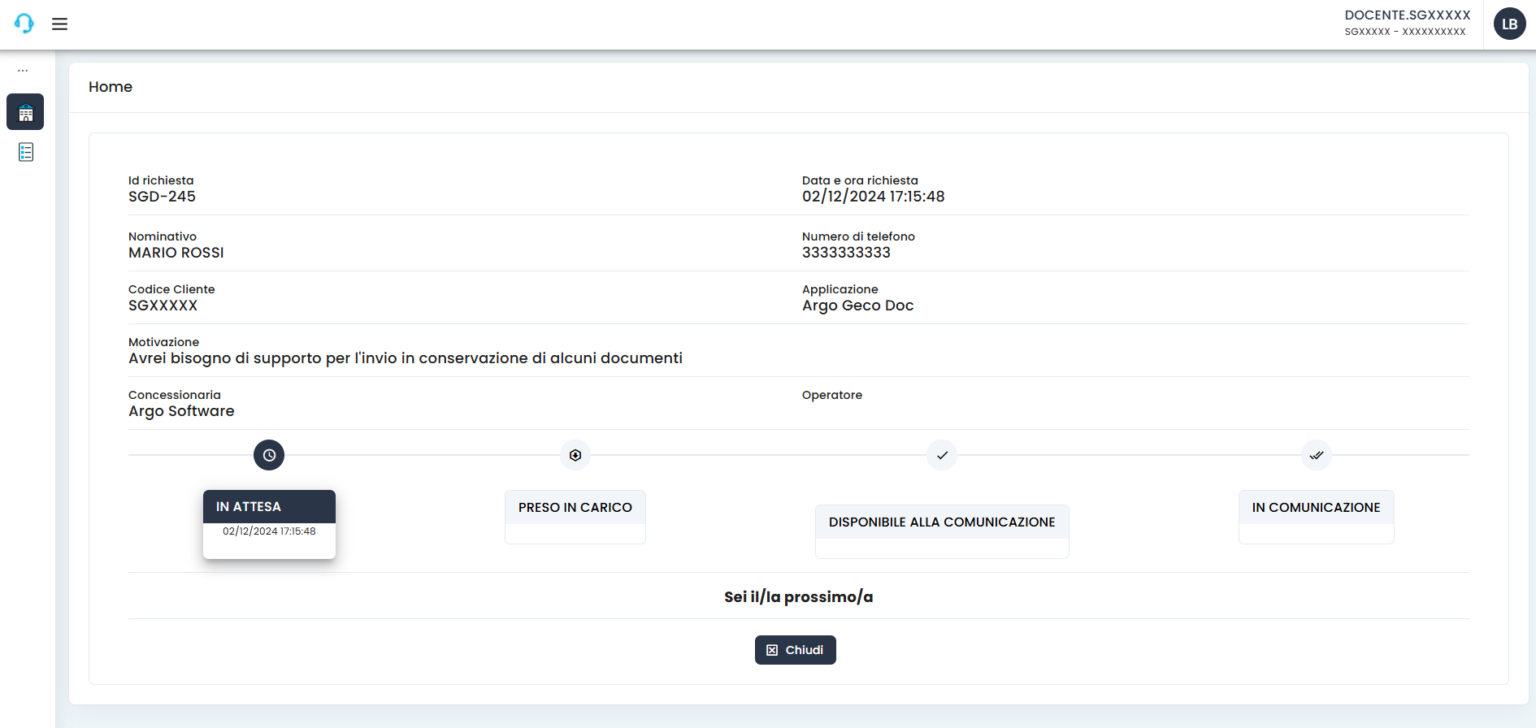1536x728 pixels.
Task: Click the clock icon above IN ATTESA
Action: point(269,454)
